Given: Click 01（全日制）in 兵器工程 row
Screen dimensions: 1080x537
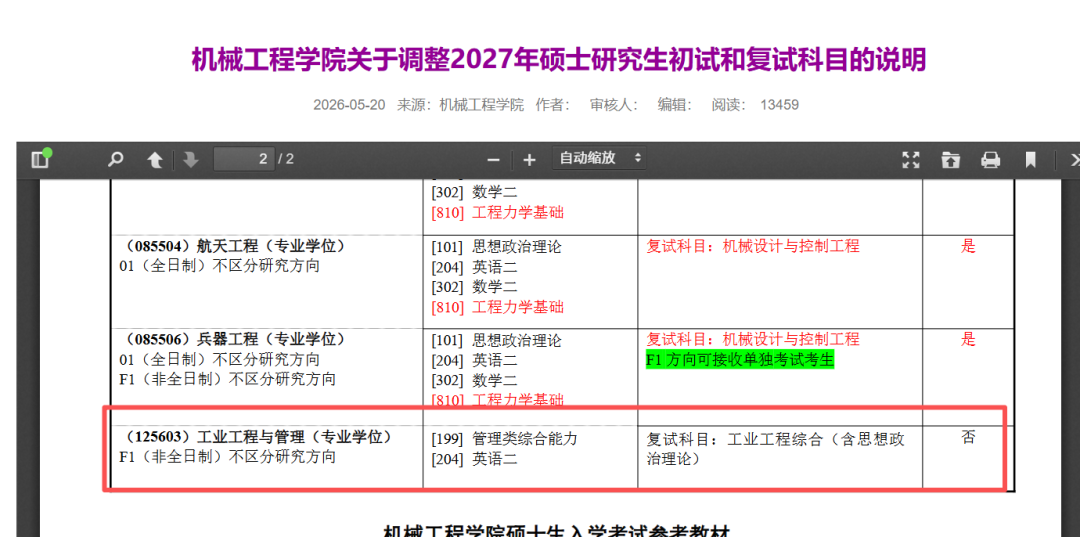Looking at the screenshot, I should [219, 359].
